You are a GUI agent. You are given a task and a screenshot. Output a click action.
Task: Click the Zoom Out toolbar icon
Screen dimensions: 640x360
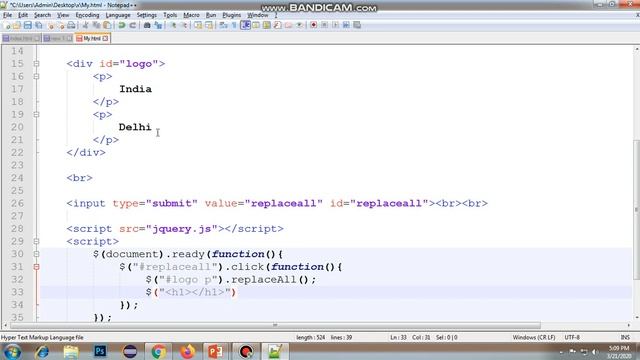(184, 25)
